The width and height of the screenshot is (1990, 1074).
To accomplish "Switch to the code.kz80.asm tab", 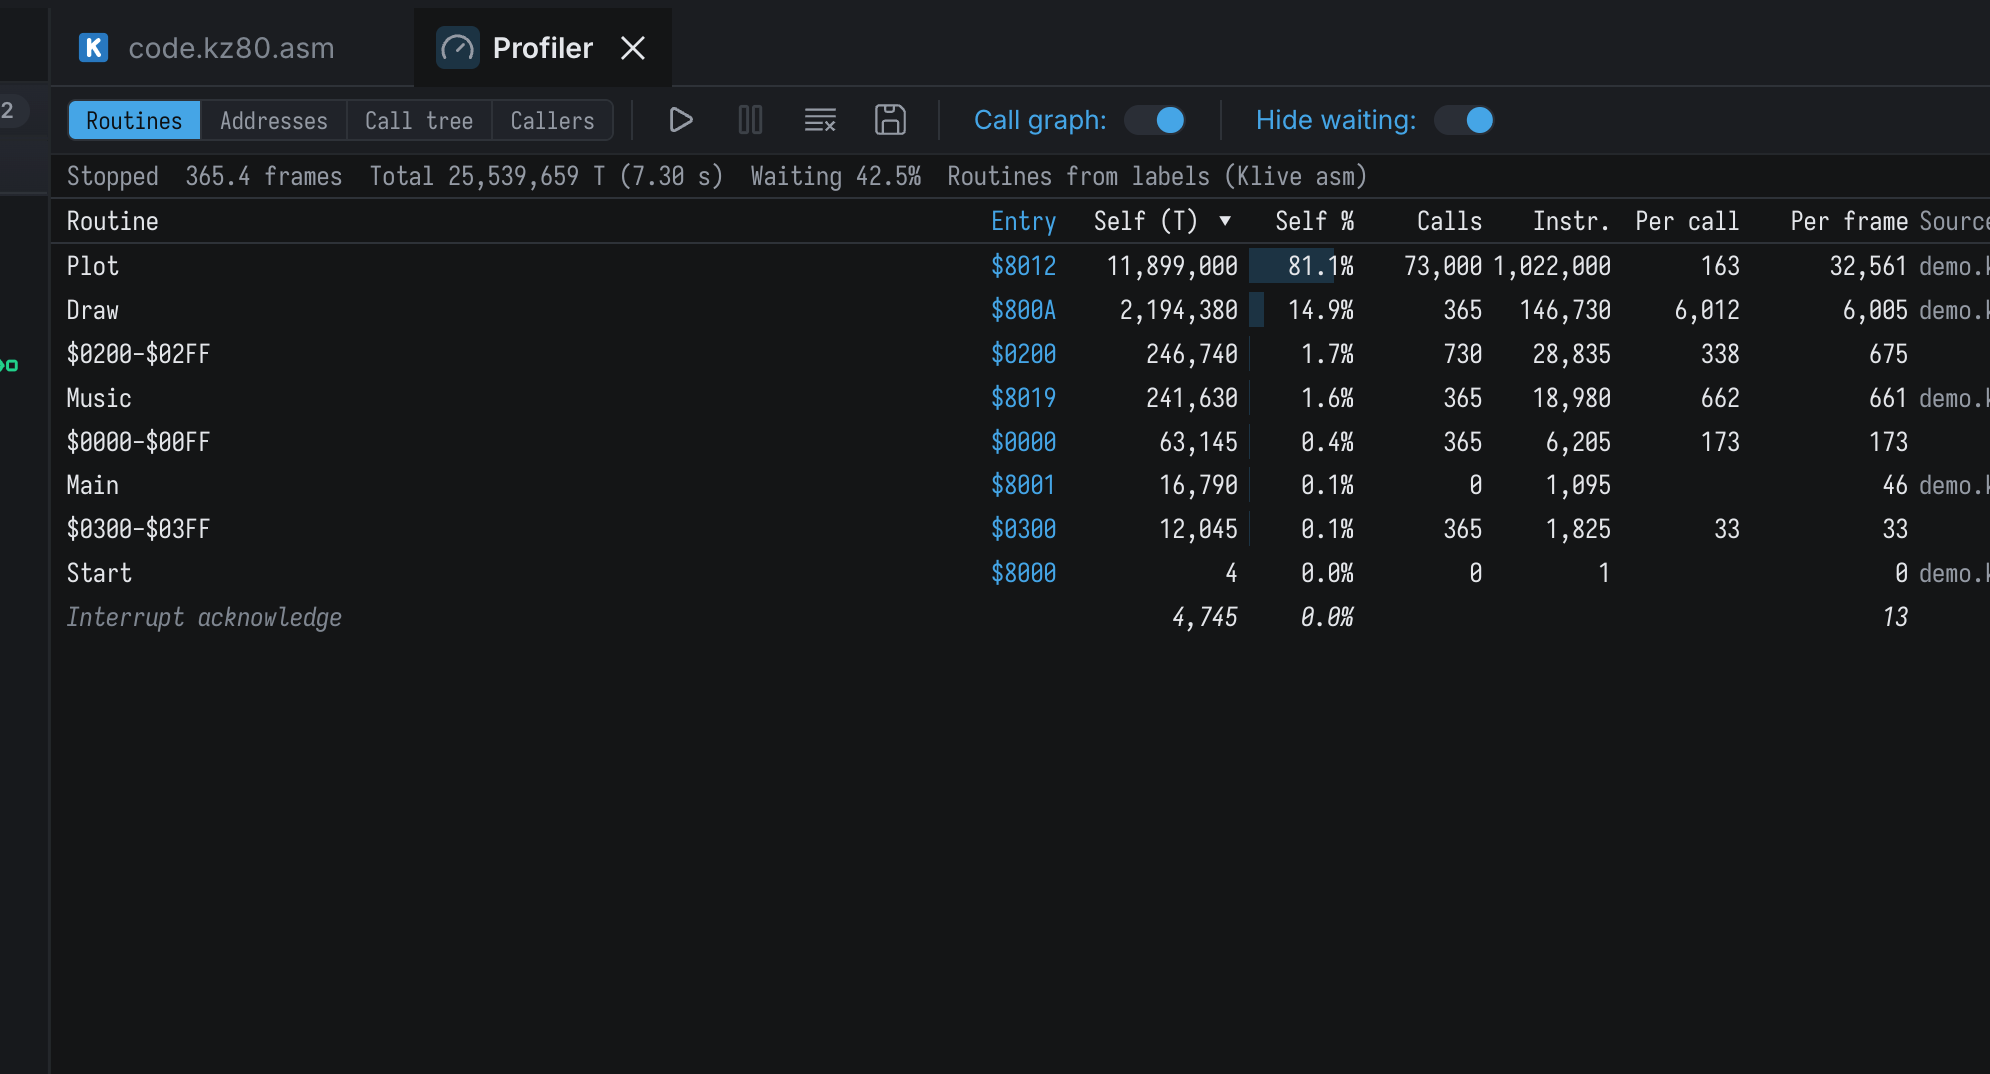I will tap(231, 48).
